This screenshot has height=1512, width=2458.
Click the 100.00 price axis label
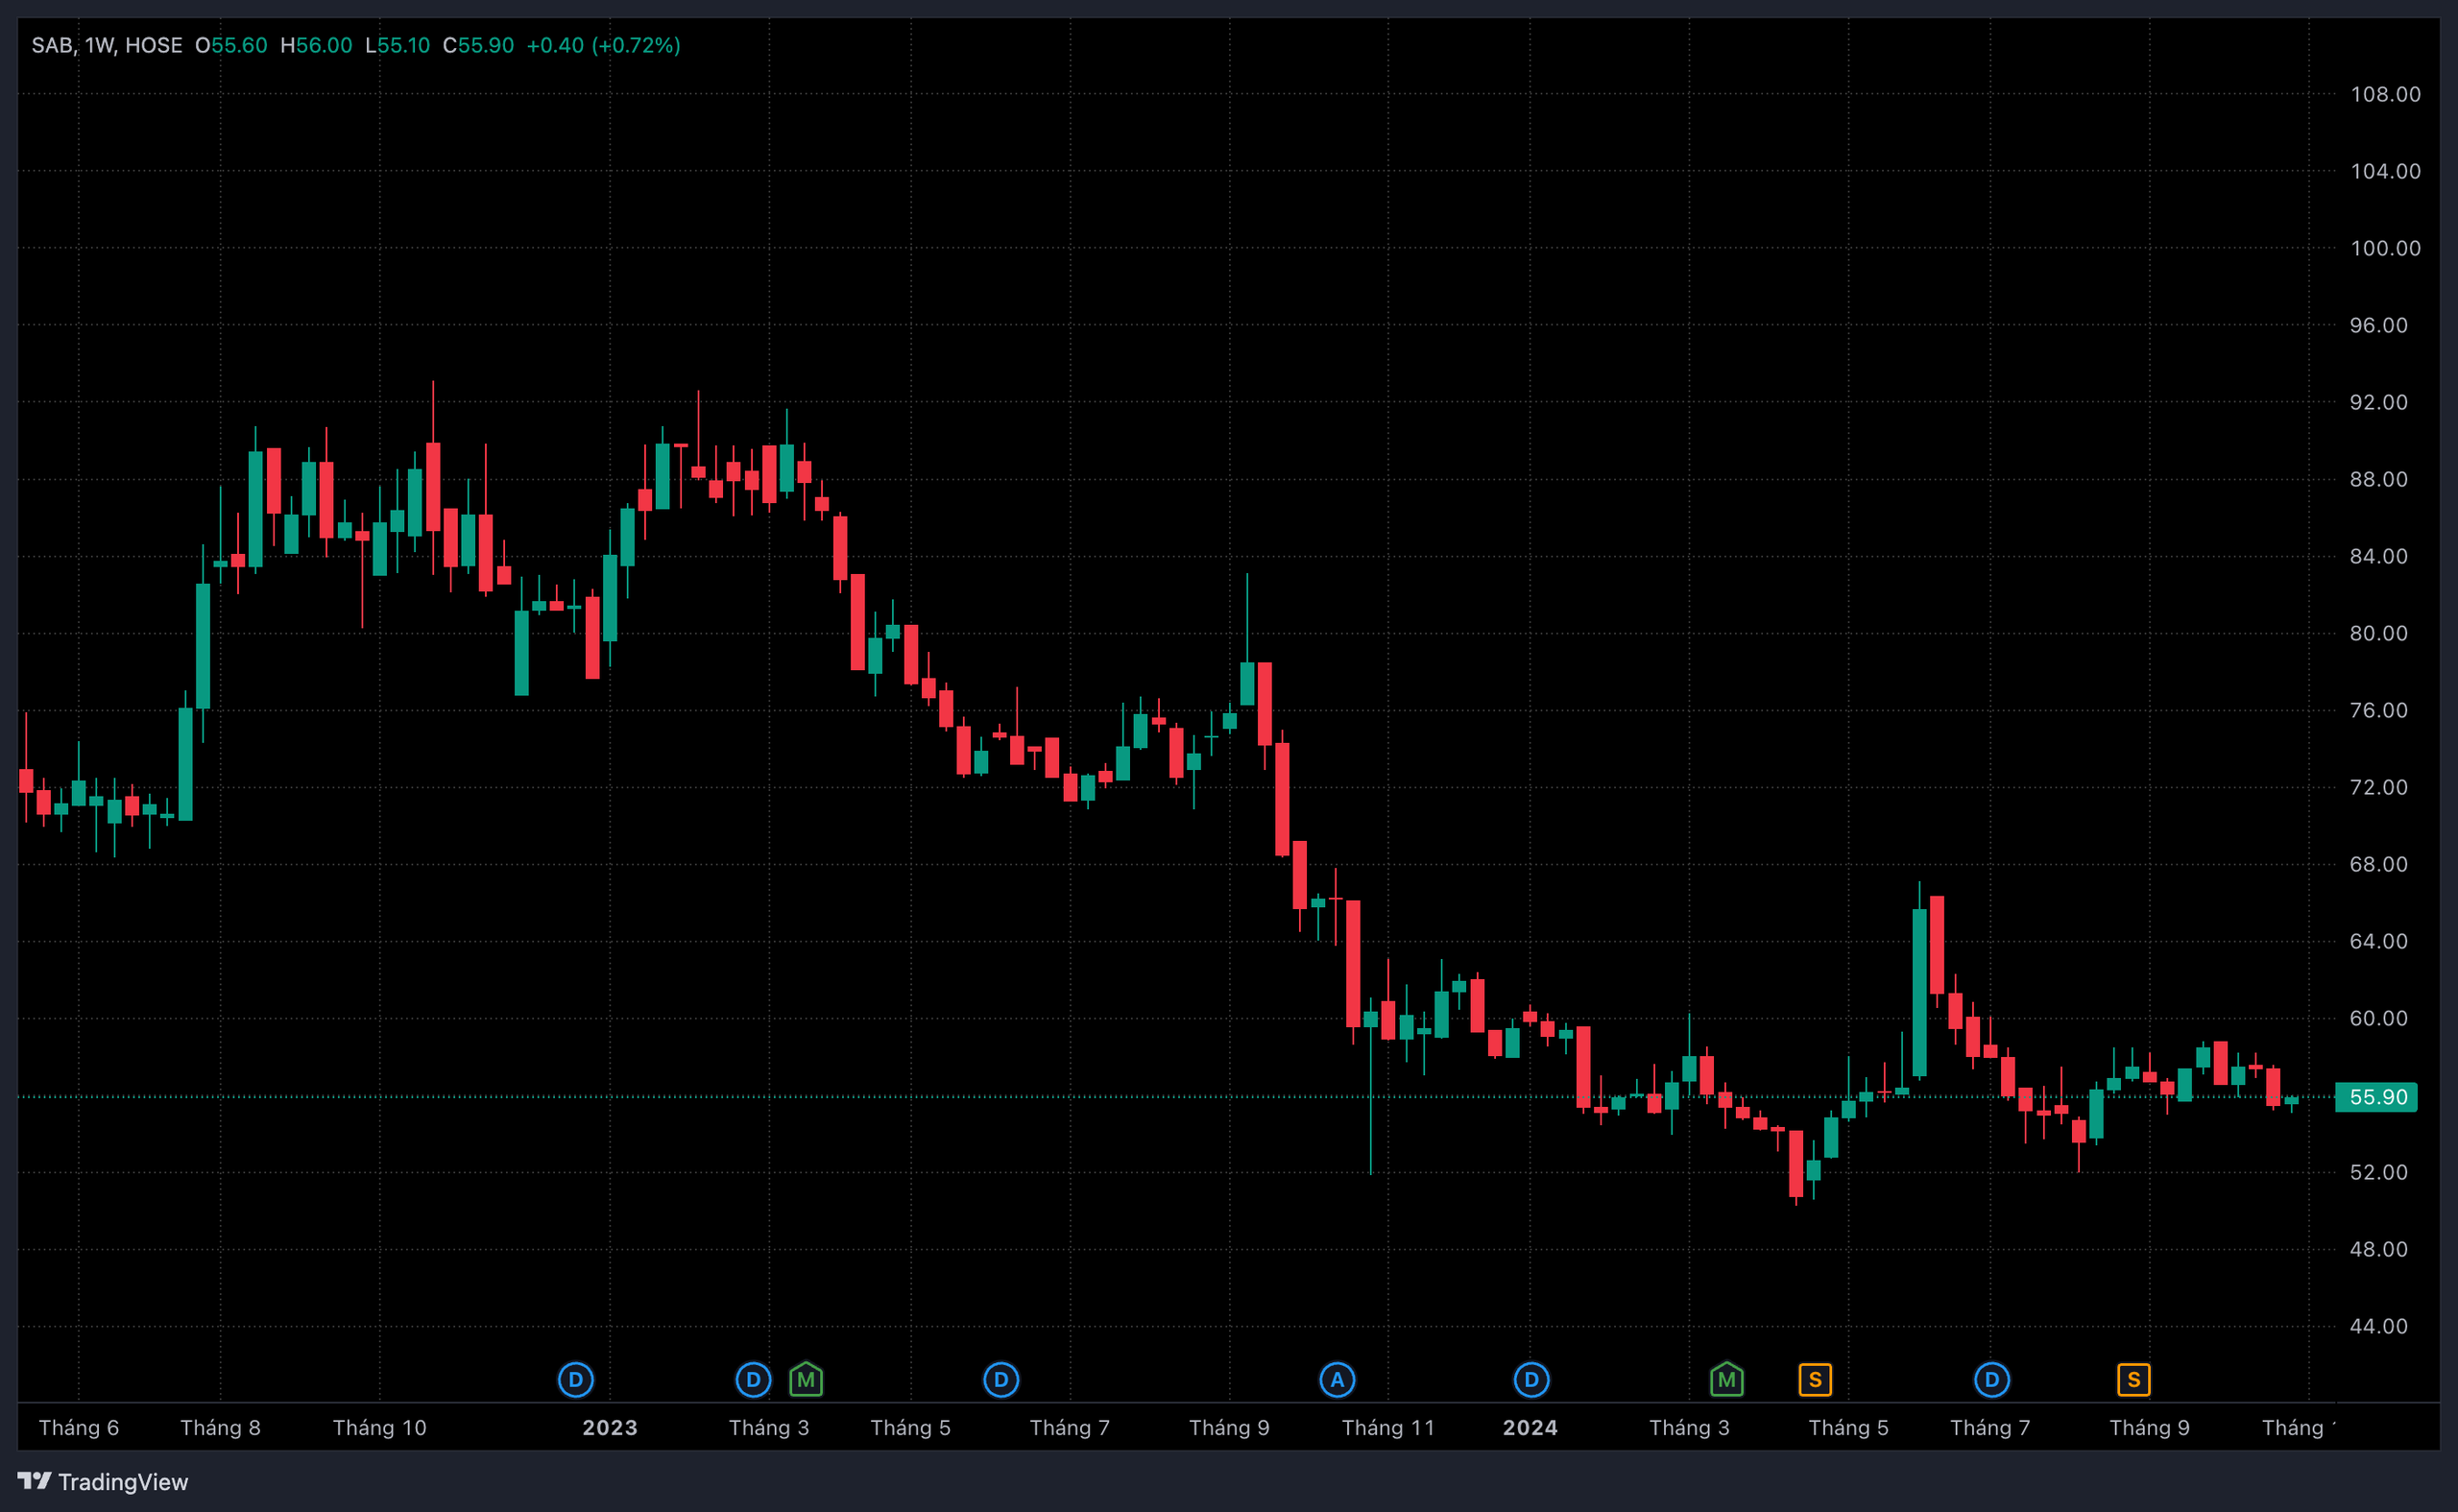tap(2385, 248)
